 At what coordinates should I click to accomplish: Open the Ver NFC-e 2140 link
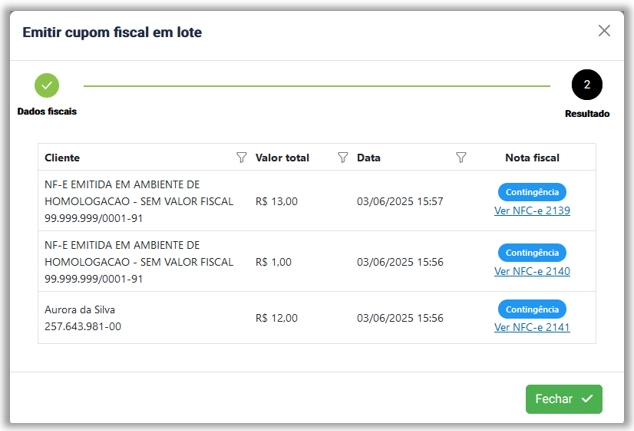(532, 271)
